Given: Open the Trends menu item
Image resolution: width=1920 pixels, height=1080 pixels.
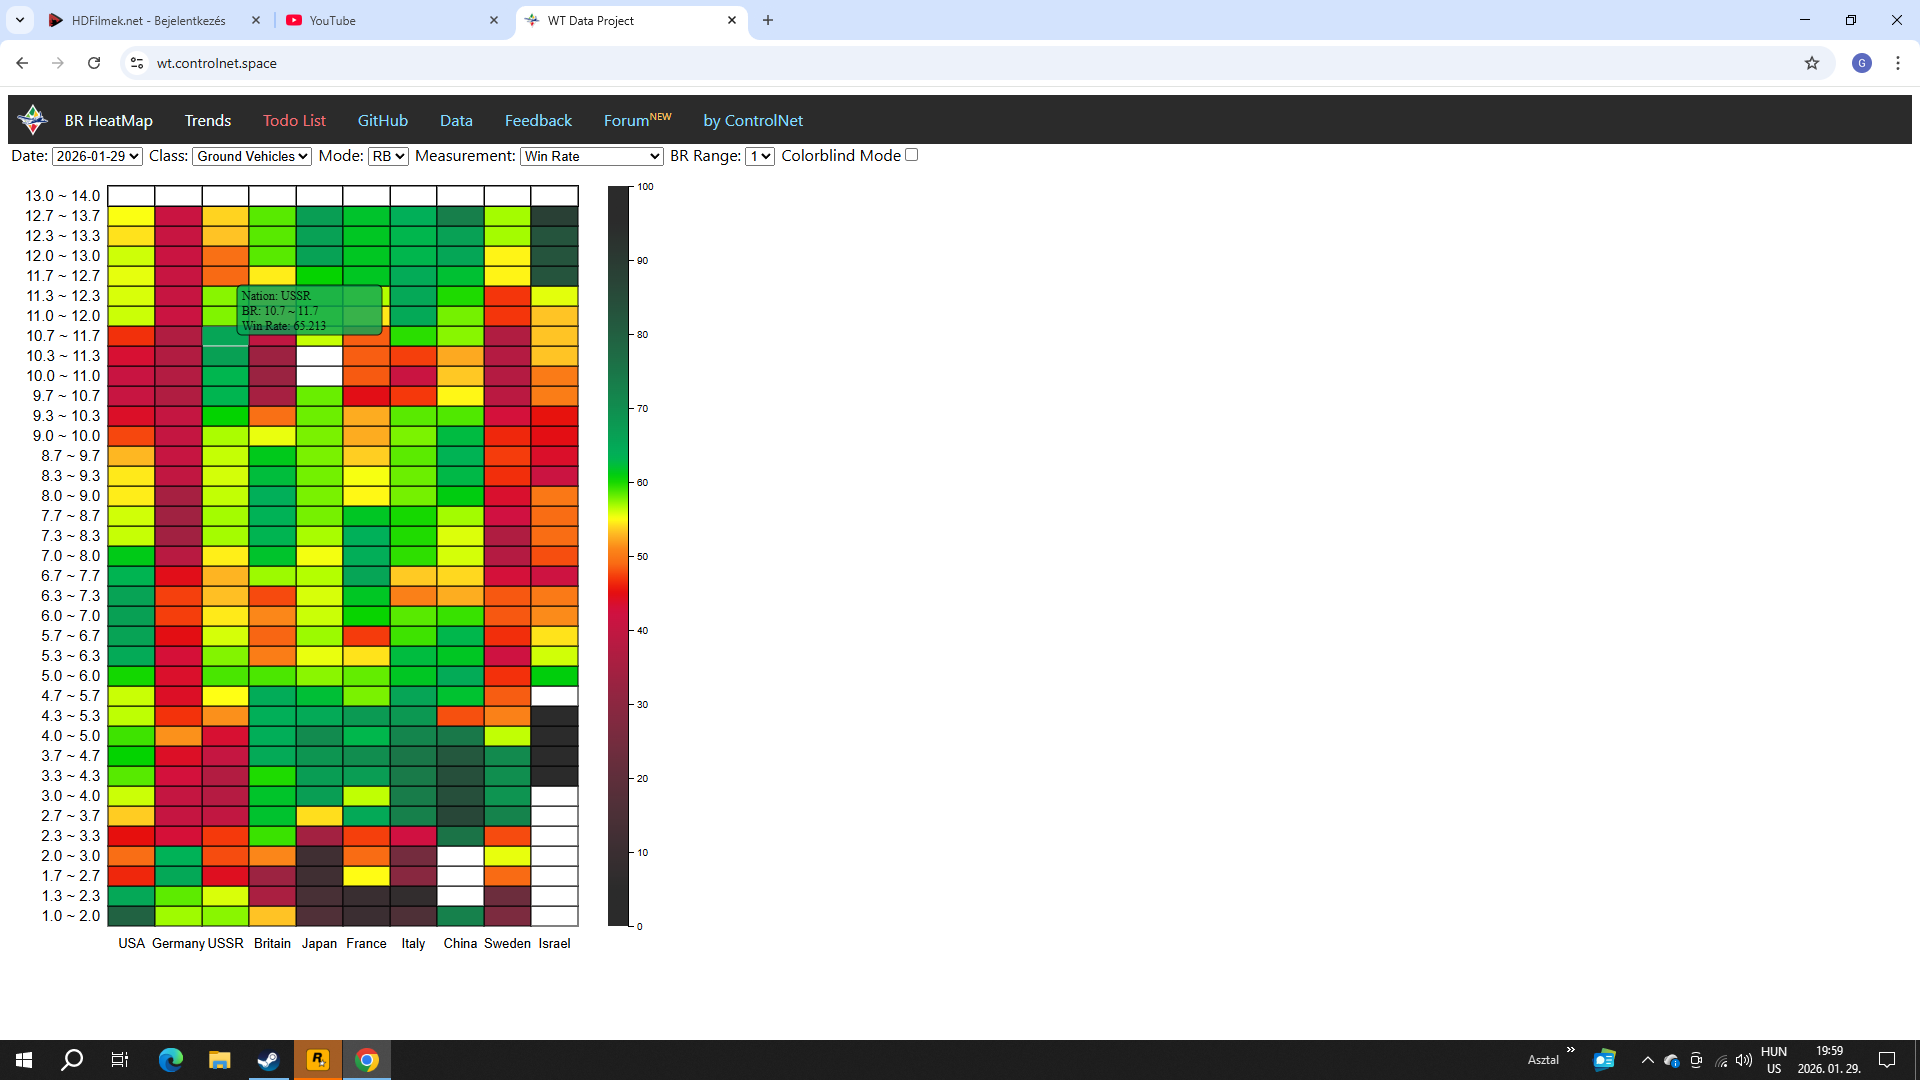Looking at the screenshot, I should pyautogui.click(x=207, y=120).
